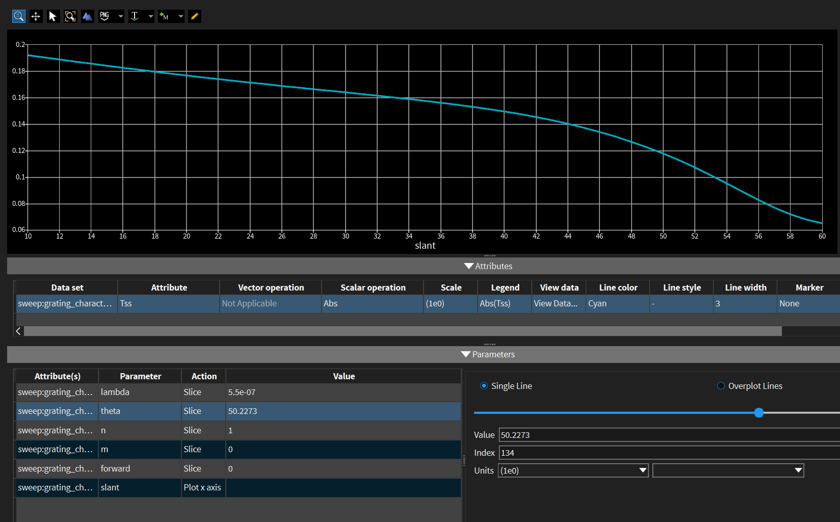Click the Index input field
Screen dimensions: 840x522
[669, 453]
